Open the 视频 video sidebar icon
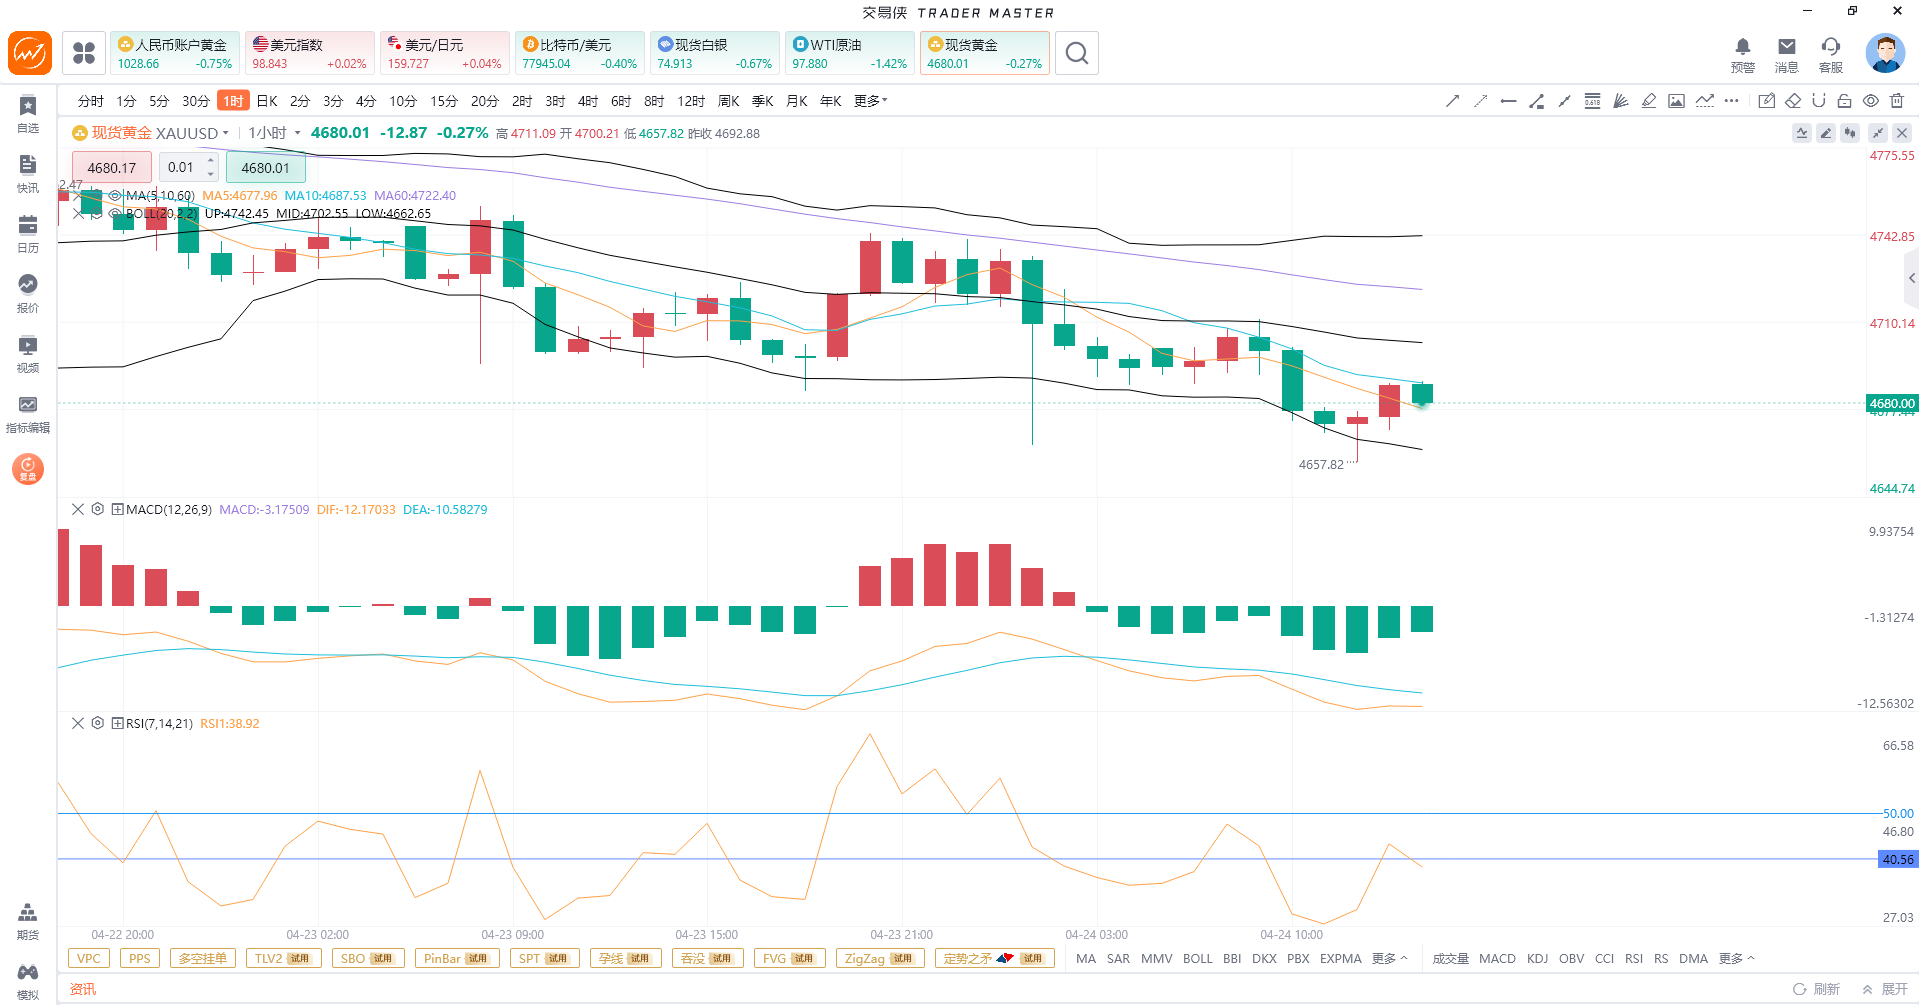This screenshot has width=1919, height=1005. click(x=28, y=353)
